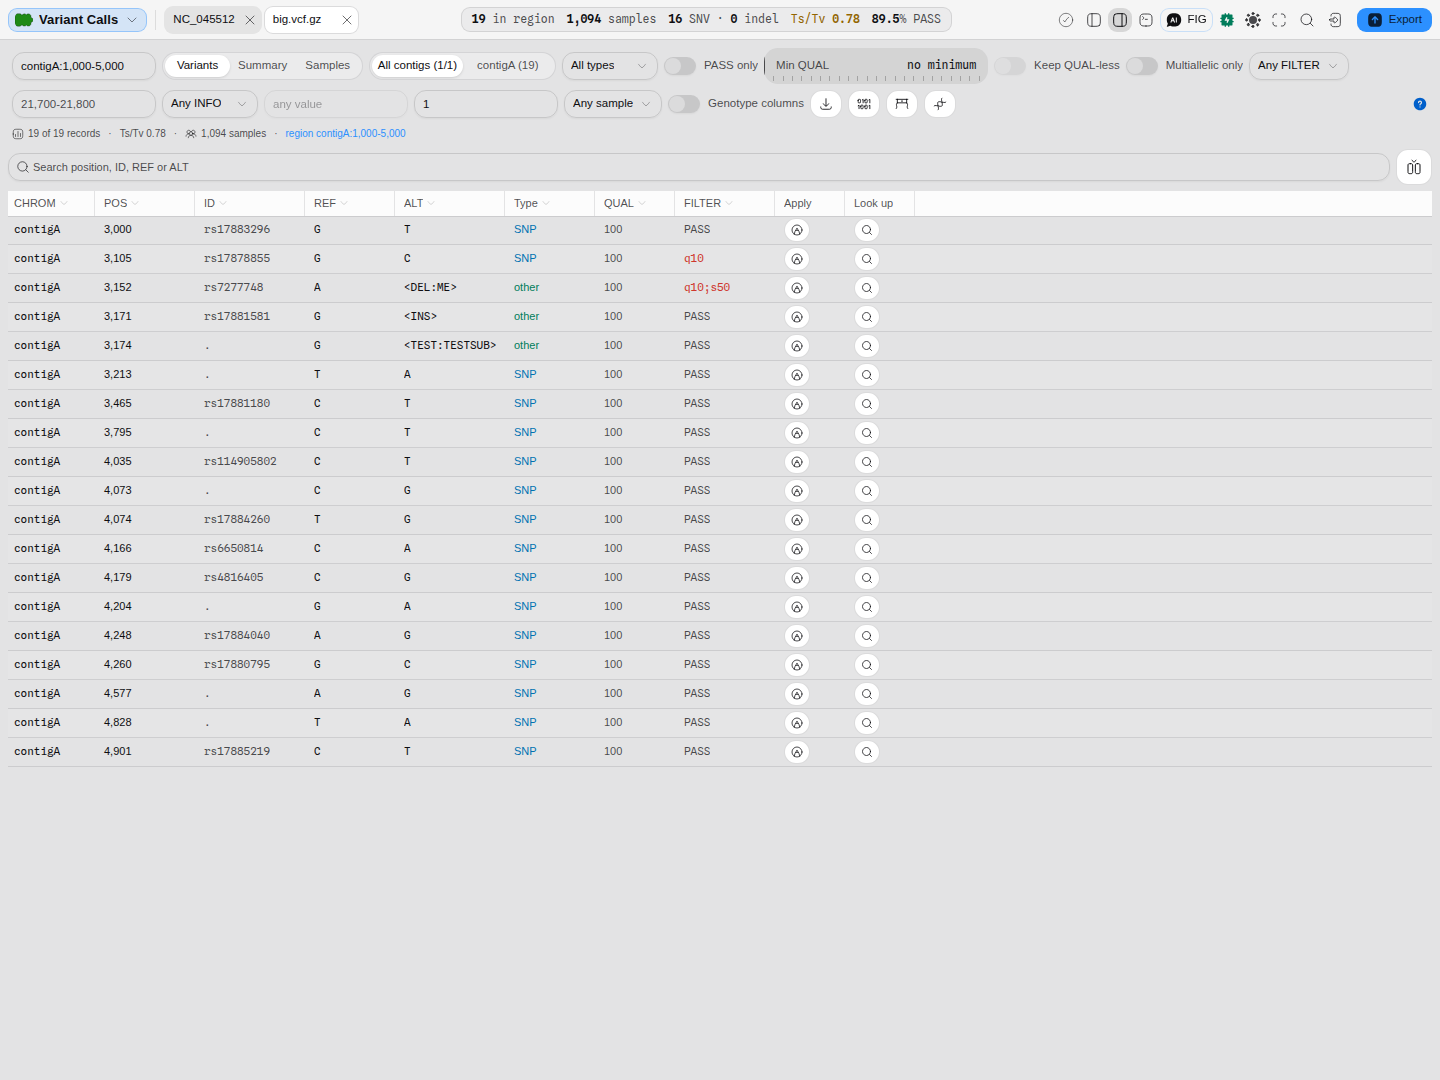Open the All types dropdown

610,66
